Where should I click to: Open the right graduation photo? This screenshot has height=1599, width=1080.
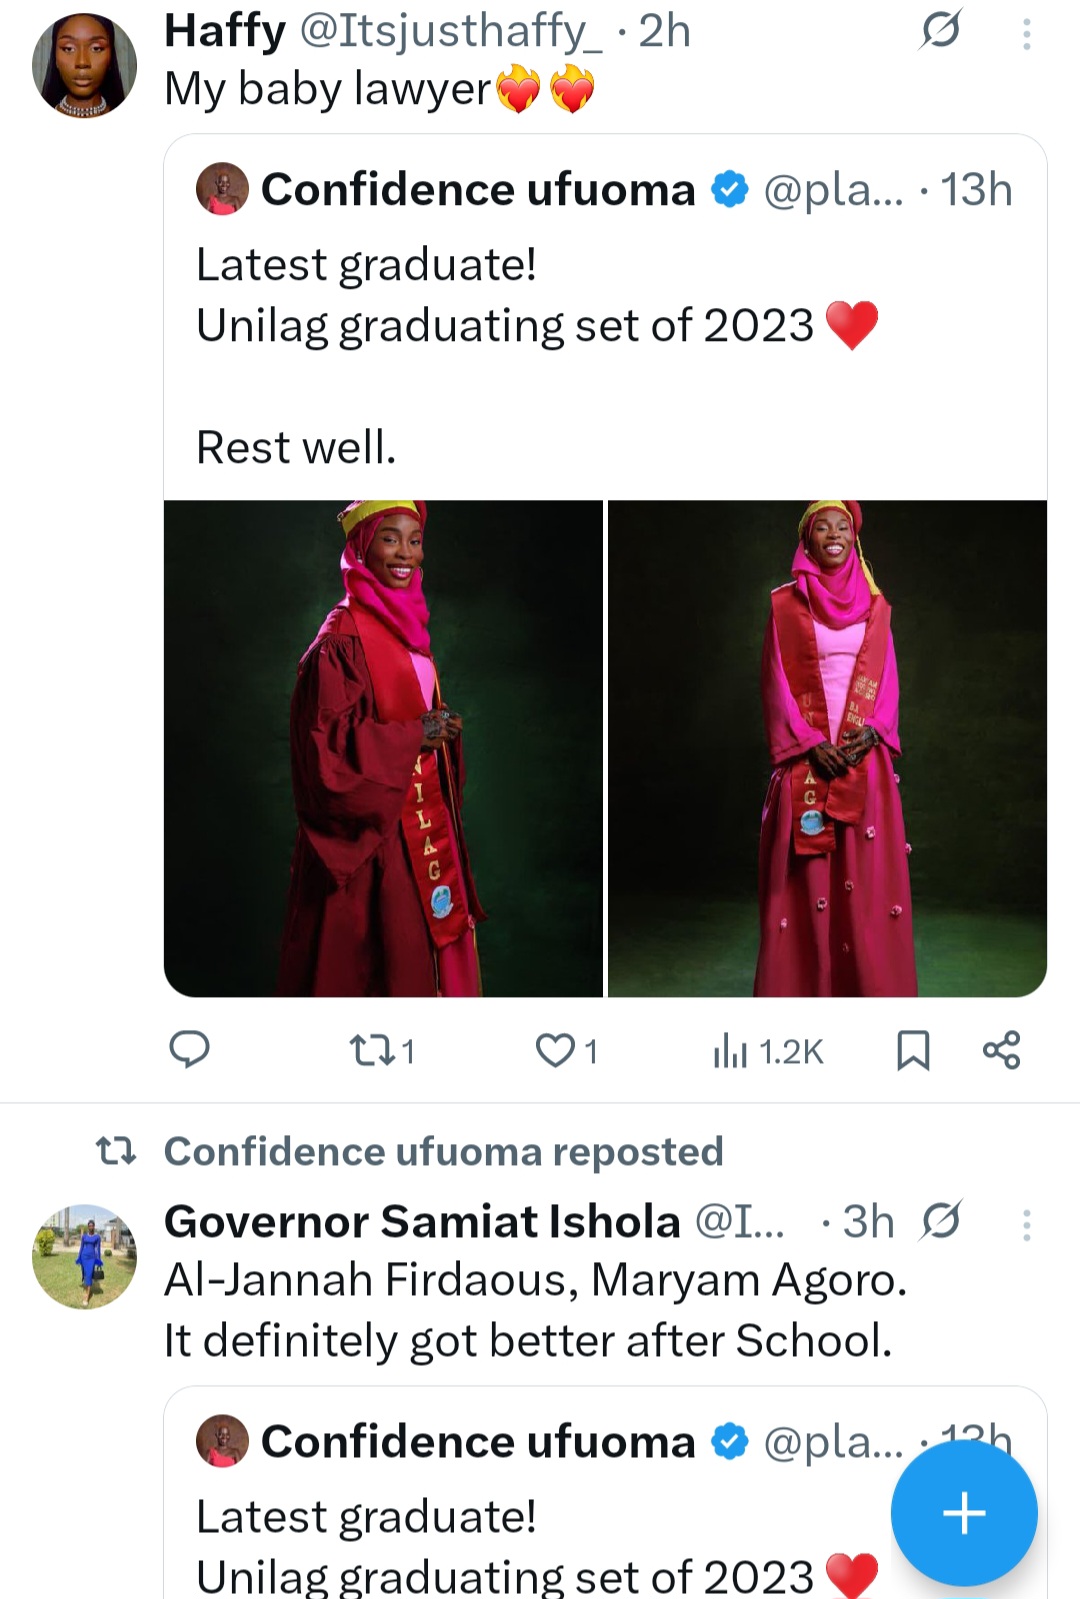click(x=827, y=748)
